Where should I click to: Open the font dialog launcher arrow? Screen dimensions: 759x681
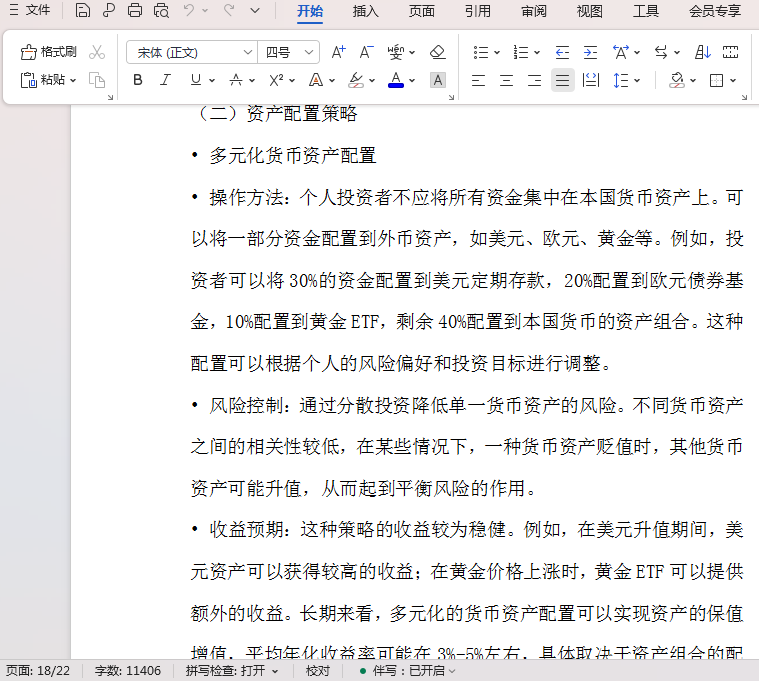click(x=451, y=97)
